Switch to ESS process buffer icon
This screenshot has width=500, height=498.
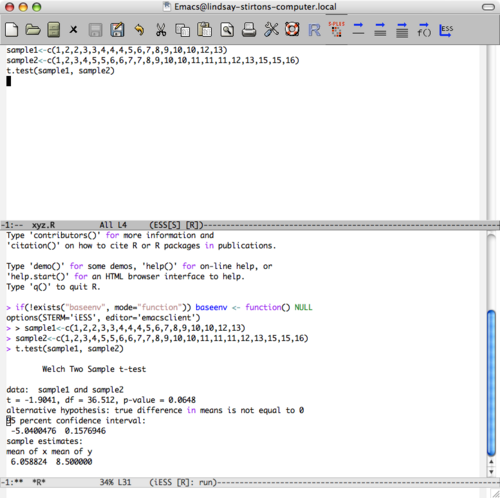tap(446, 30)
